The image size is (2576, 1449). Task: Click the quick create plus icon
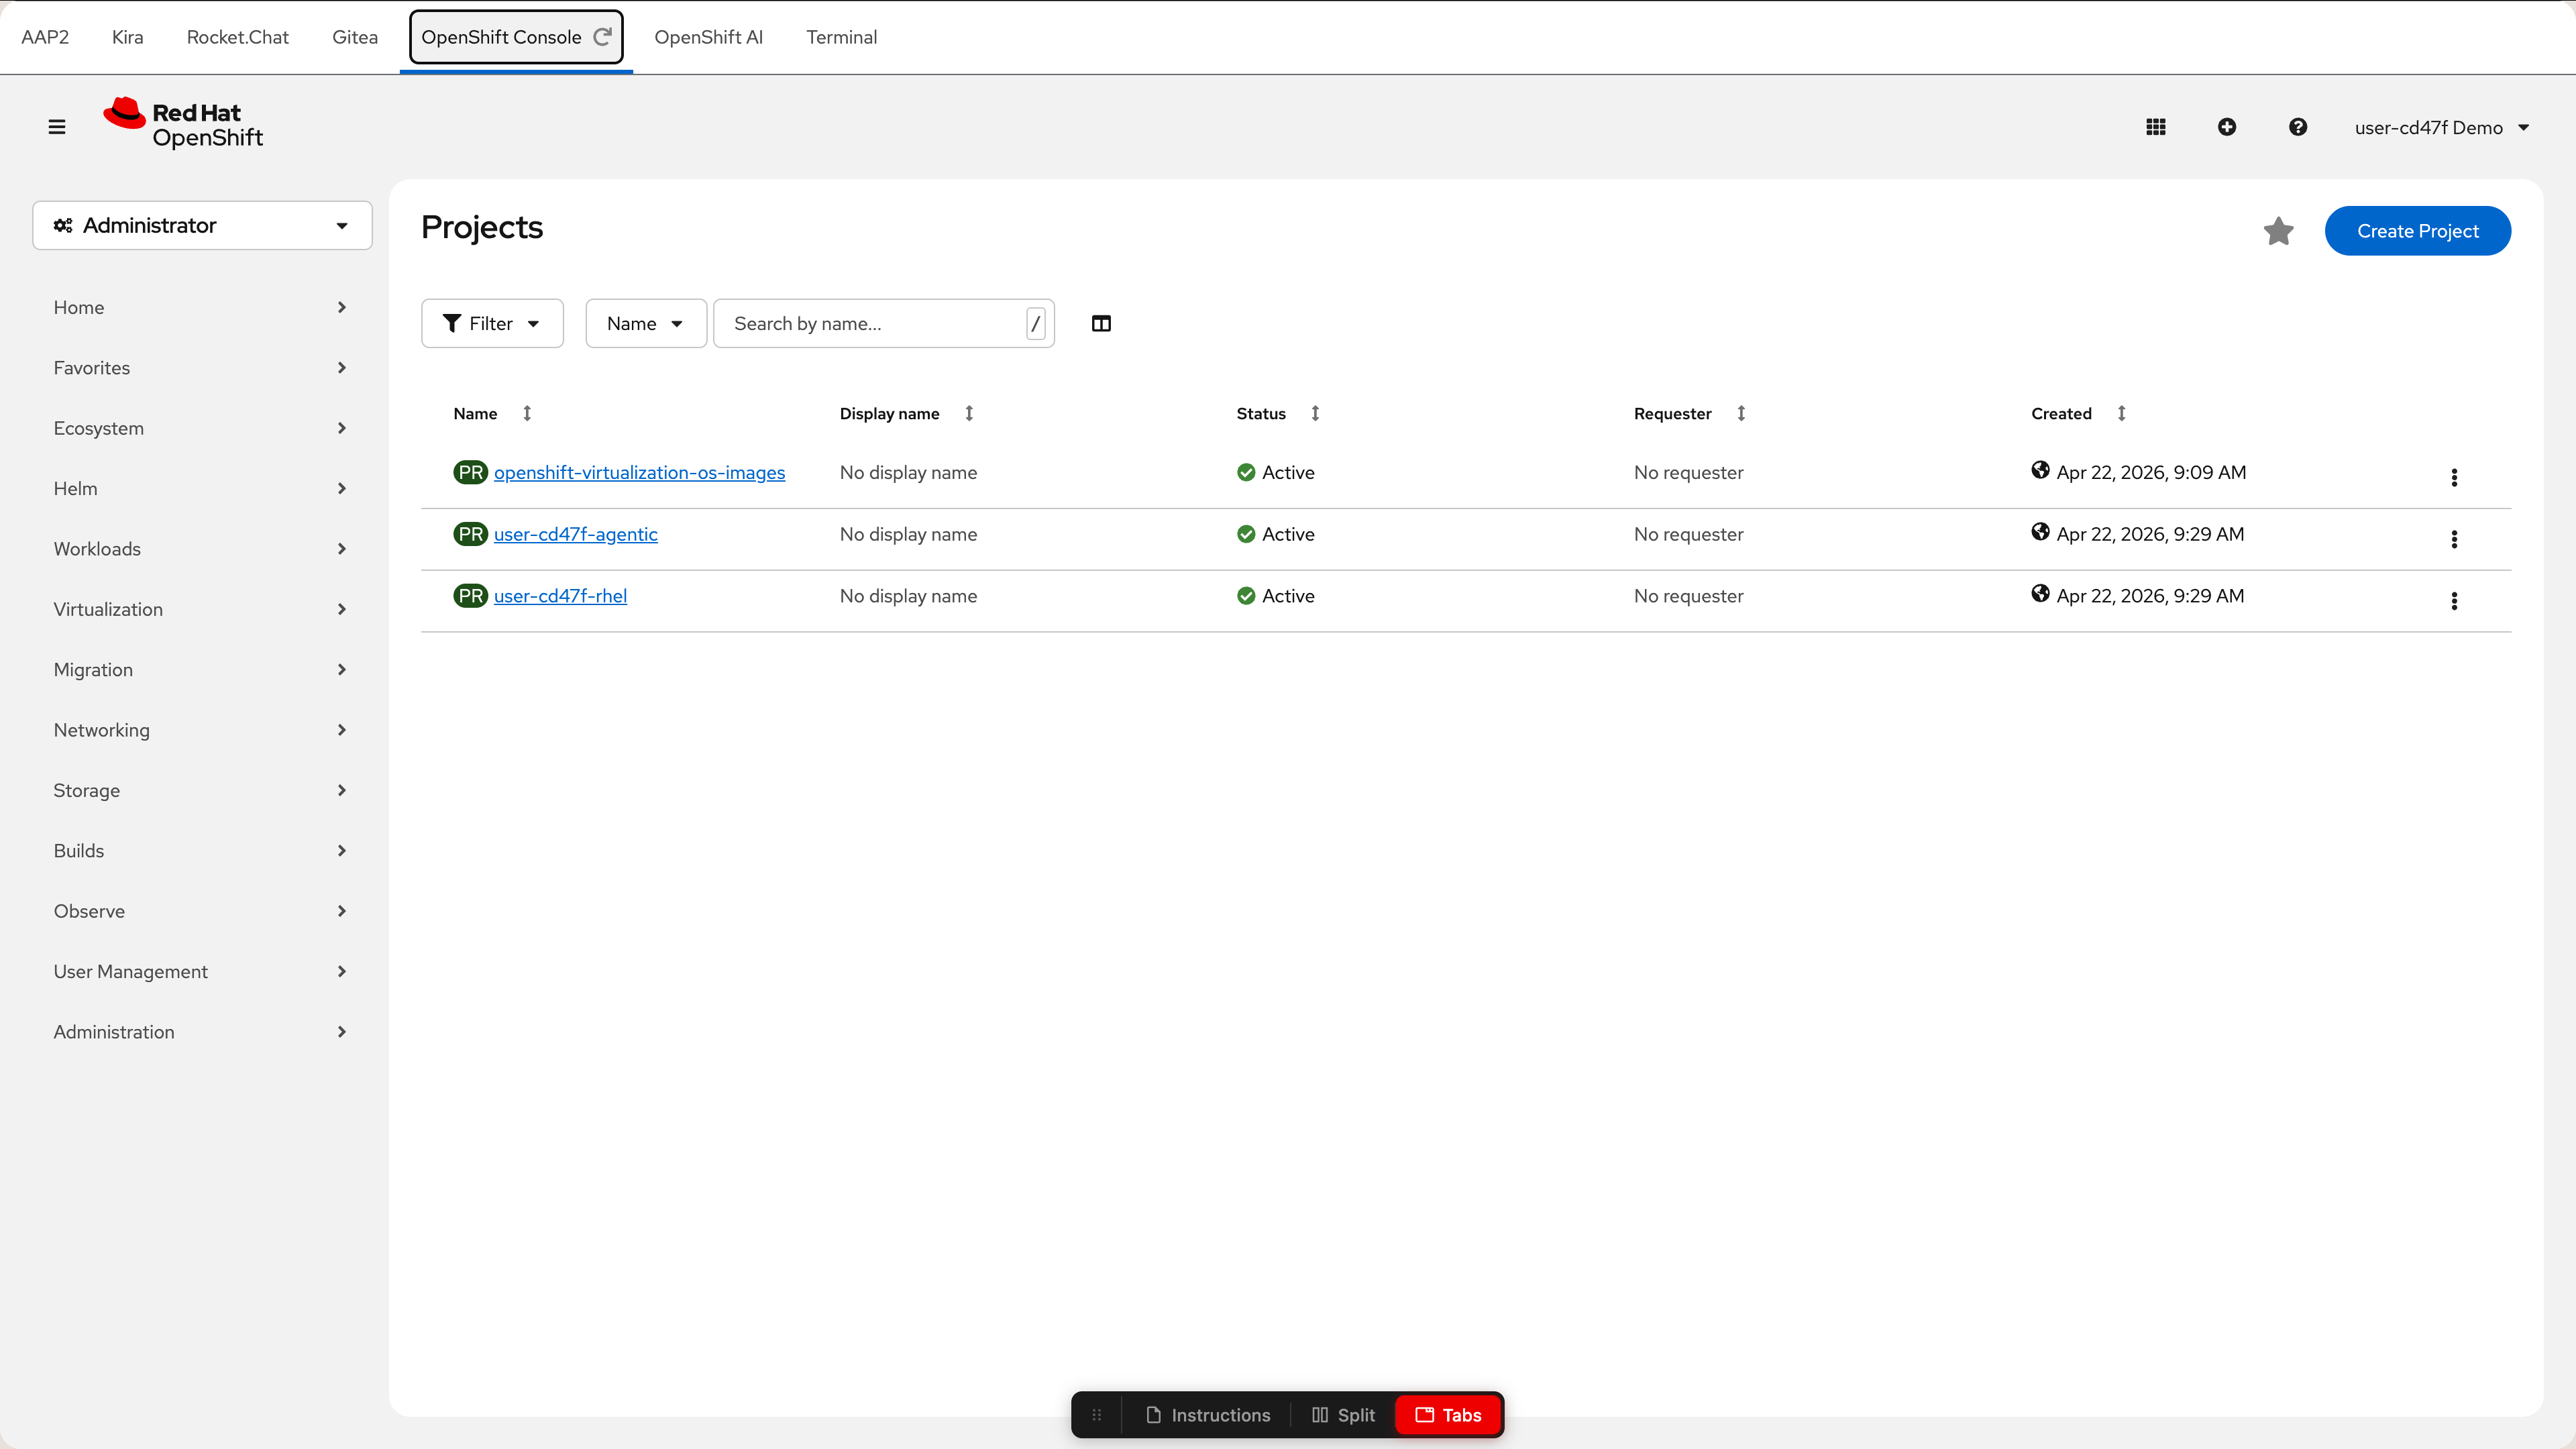click(x=2227, y=127)
